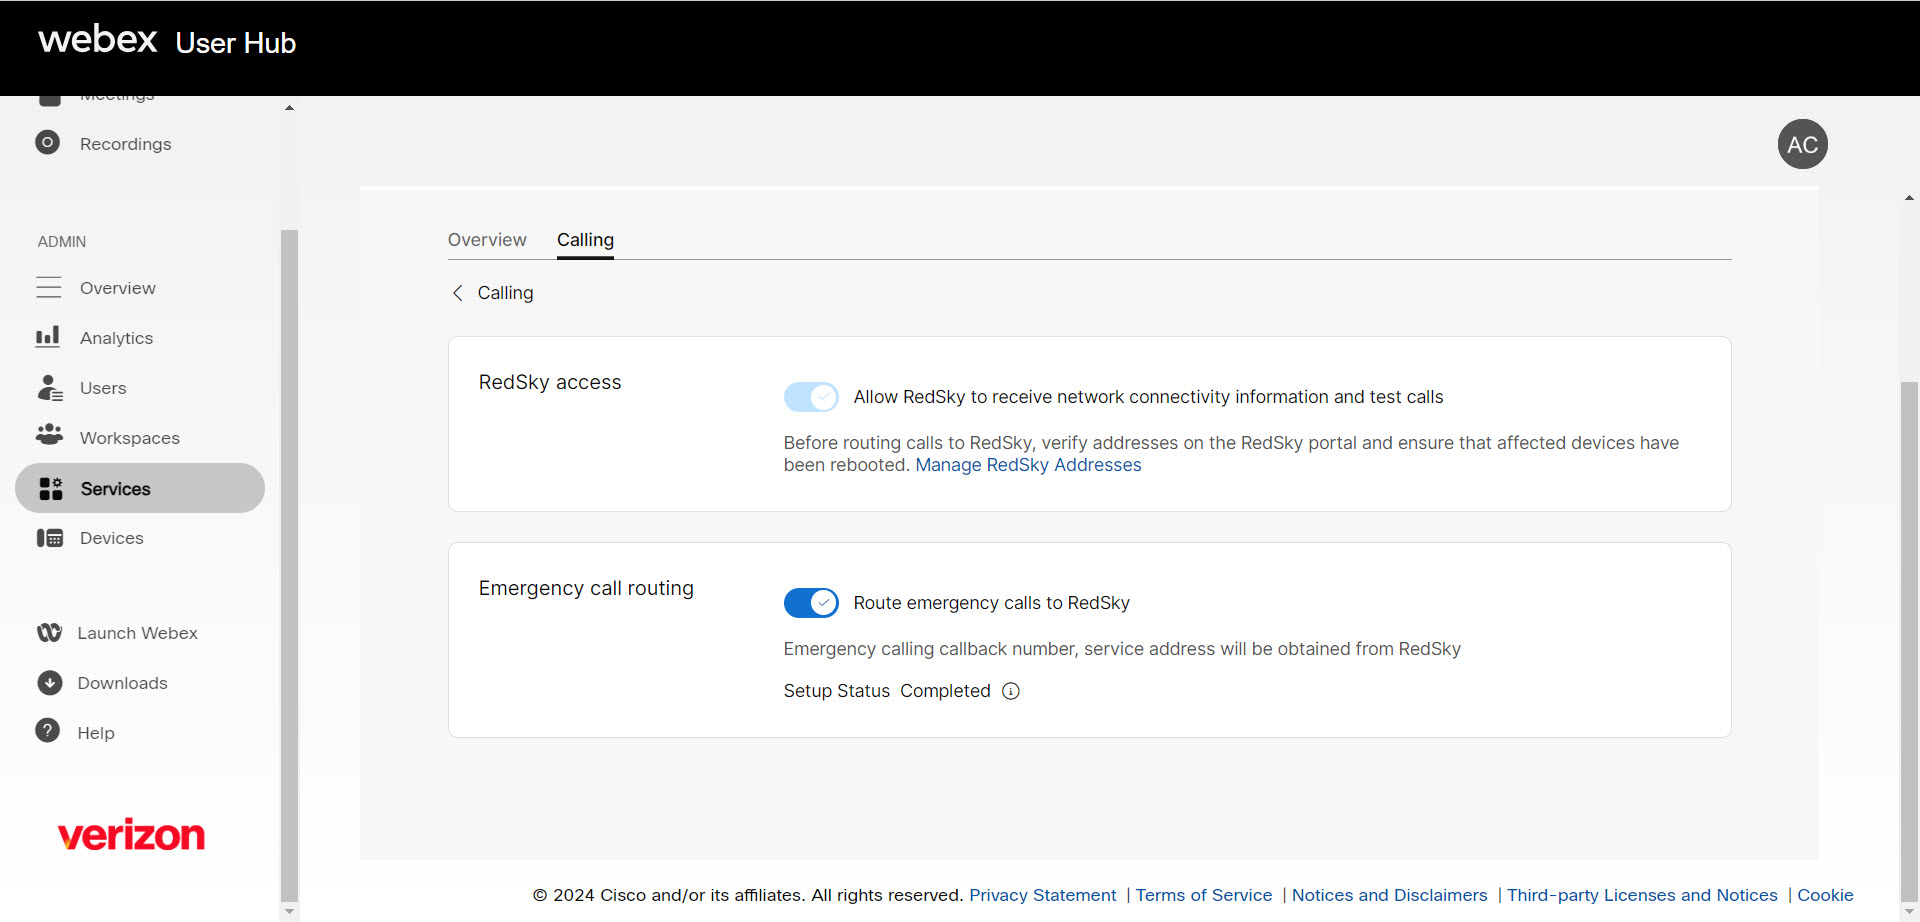Click the Analytics bar chart icon
Viewport: 1920px width, 922px height.
click(x=48, y=337)
